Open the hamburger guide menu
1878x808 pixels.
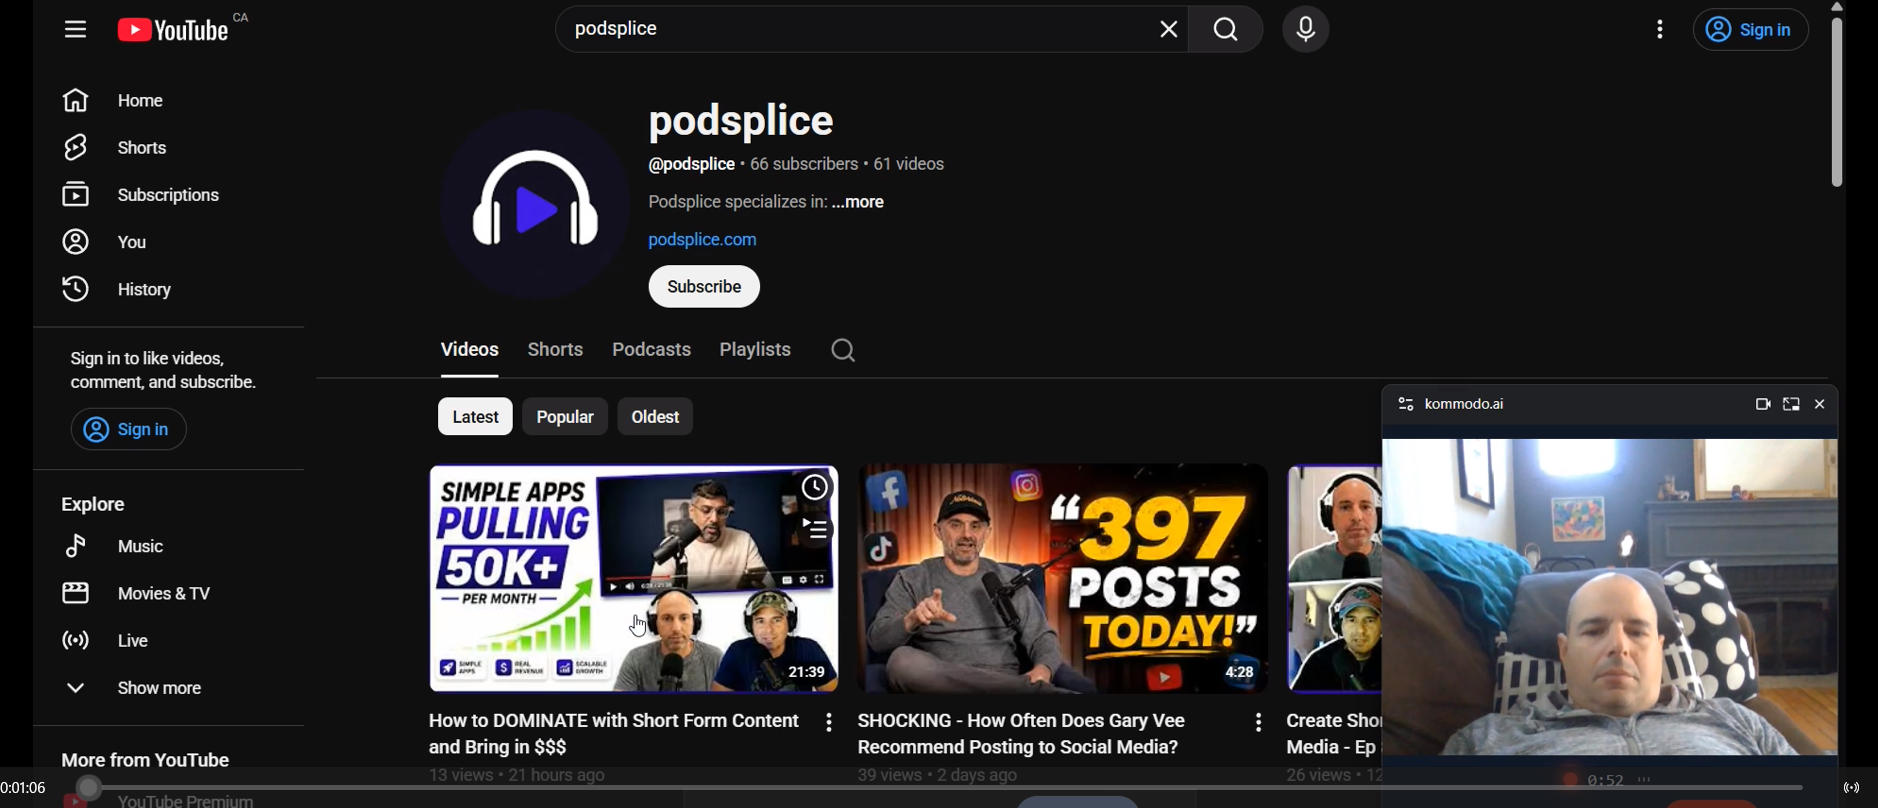[x=75, y=29]
